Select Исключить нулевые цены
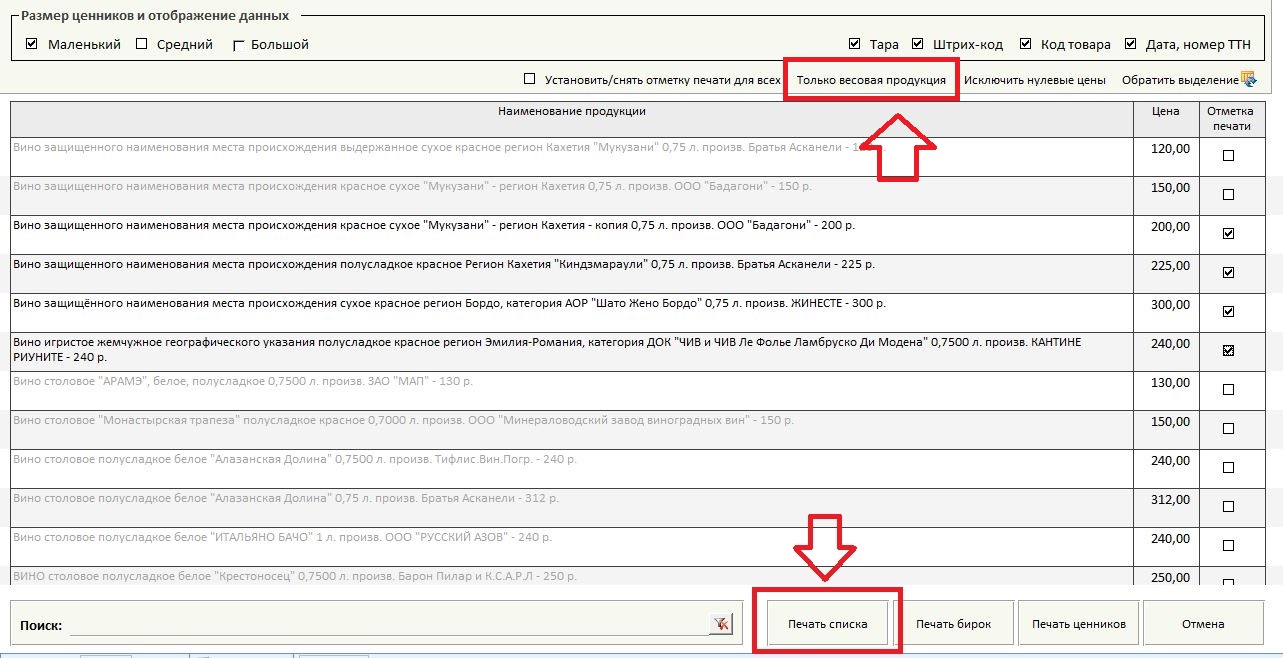 click(x=1034, y=80)
